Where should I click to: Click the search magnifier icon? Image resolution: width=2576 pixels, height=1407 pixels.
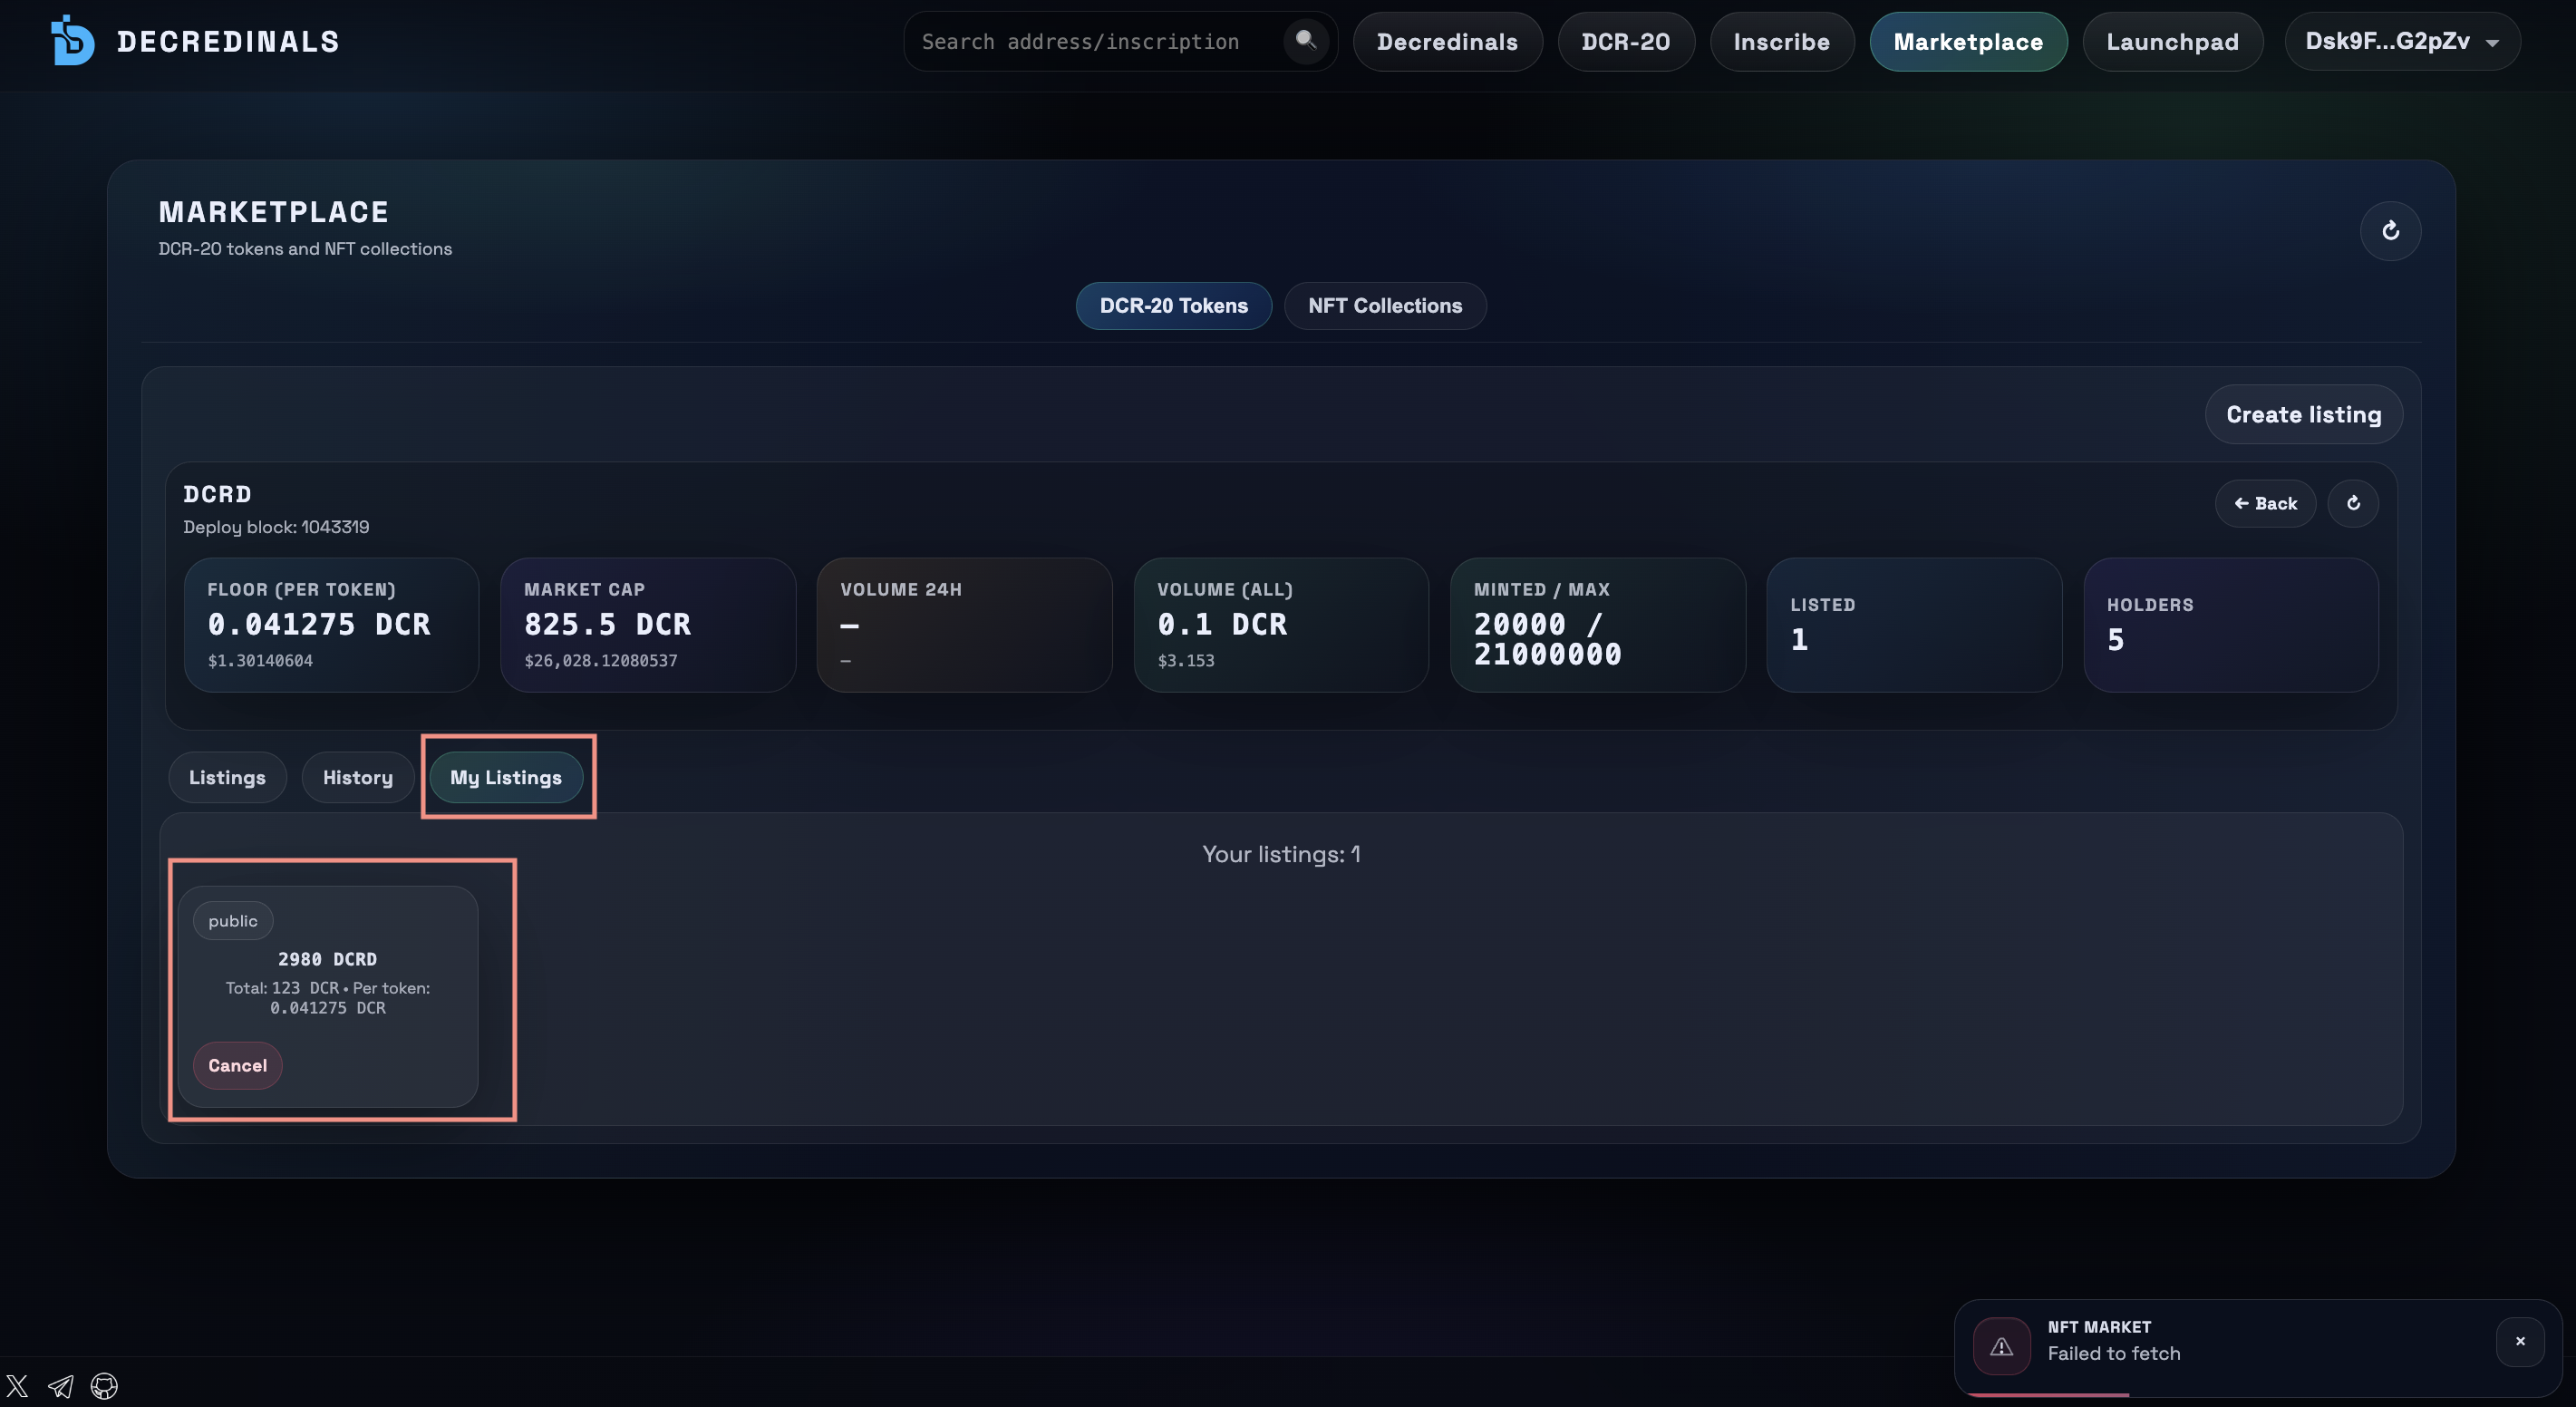1306,41
